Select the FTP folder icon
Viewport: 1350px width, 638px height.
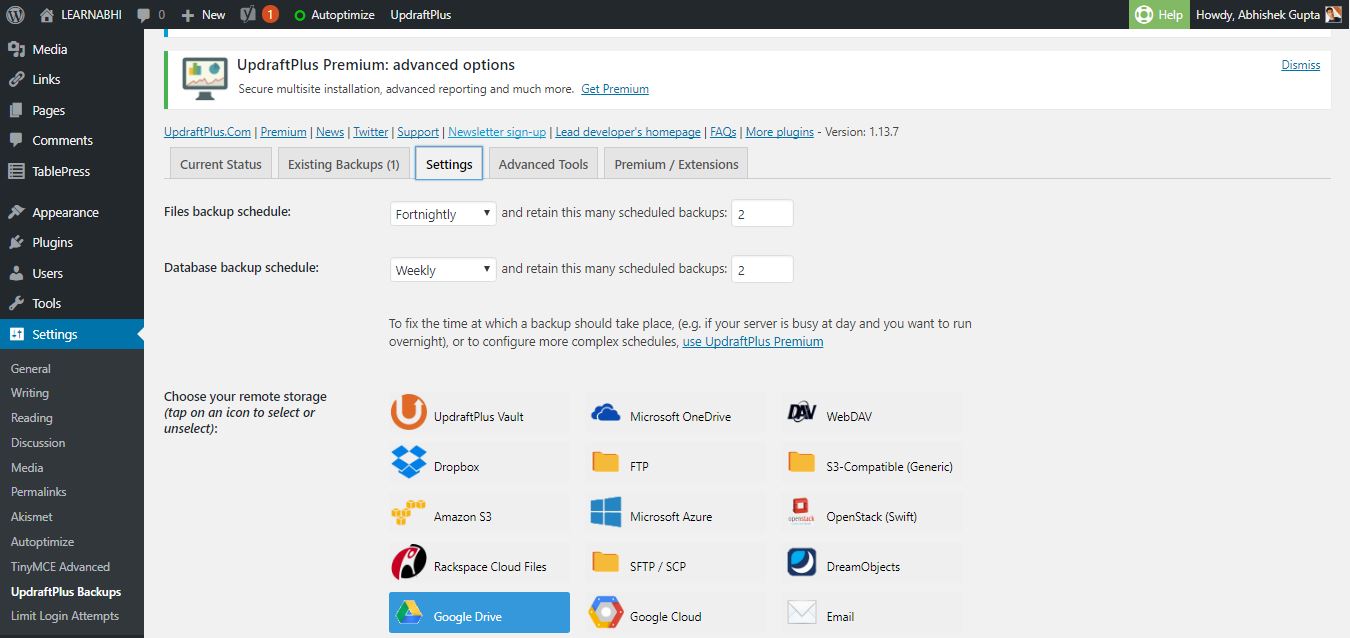pyautogui.click(x=606, y=463)
